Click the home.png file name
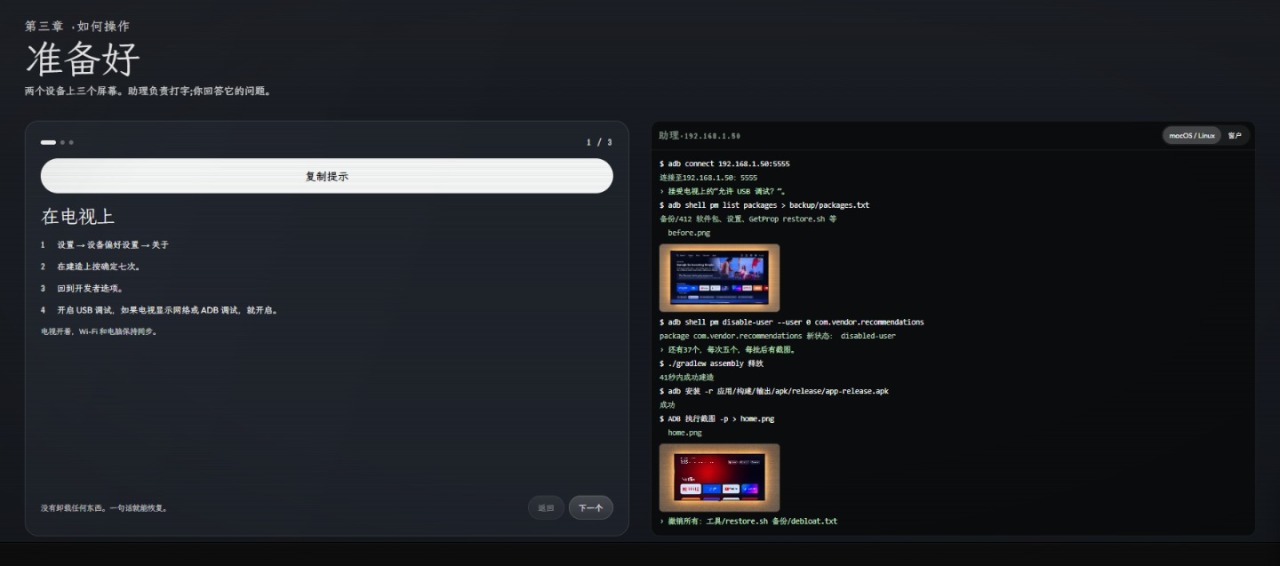 click(x=685, y=433)
